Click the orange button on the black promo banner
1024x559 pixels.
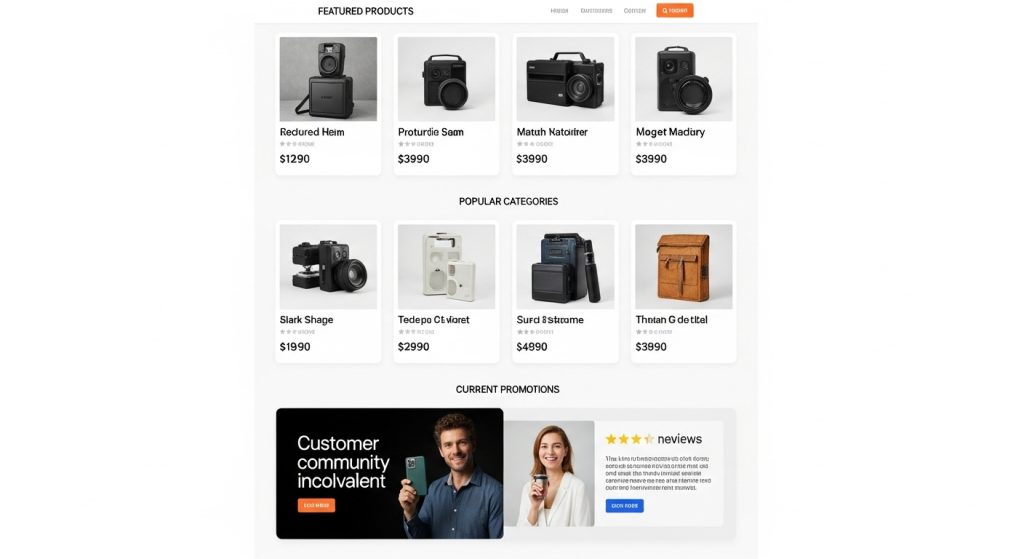316,505
